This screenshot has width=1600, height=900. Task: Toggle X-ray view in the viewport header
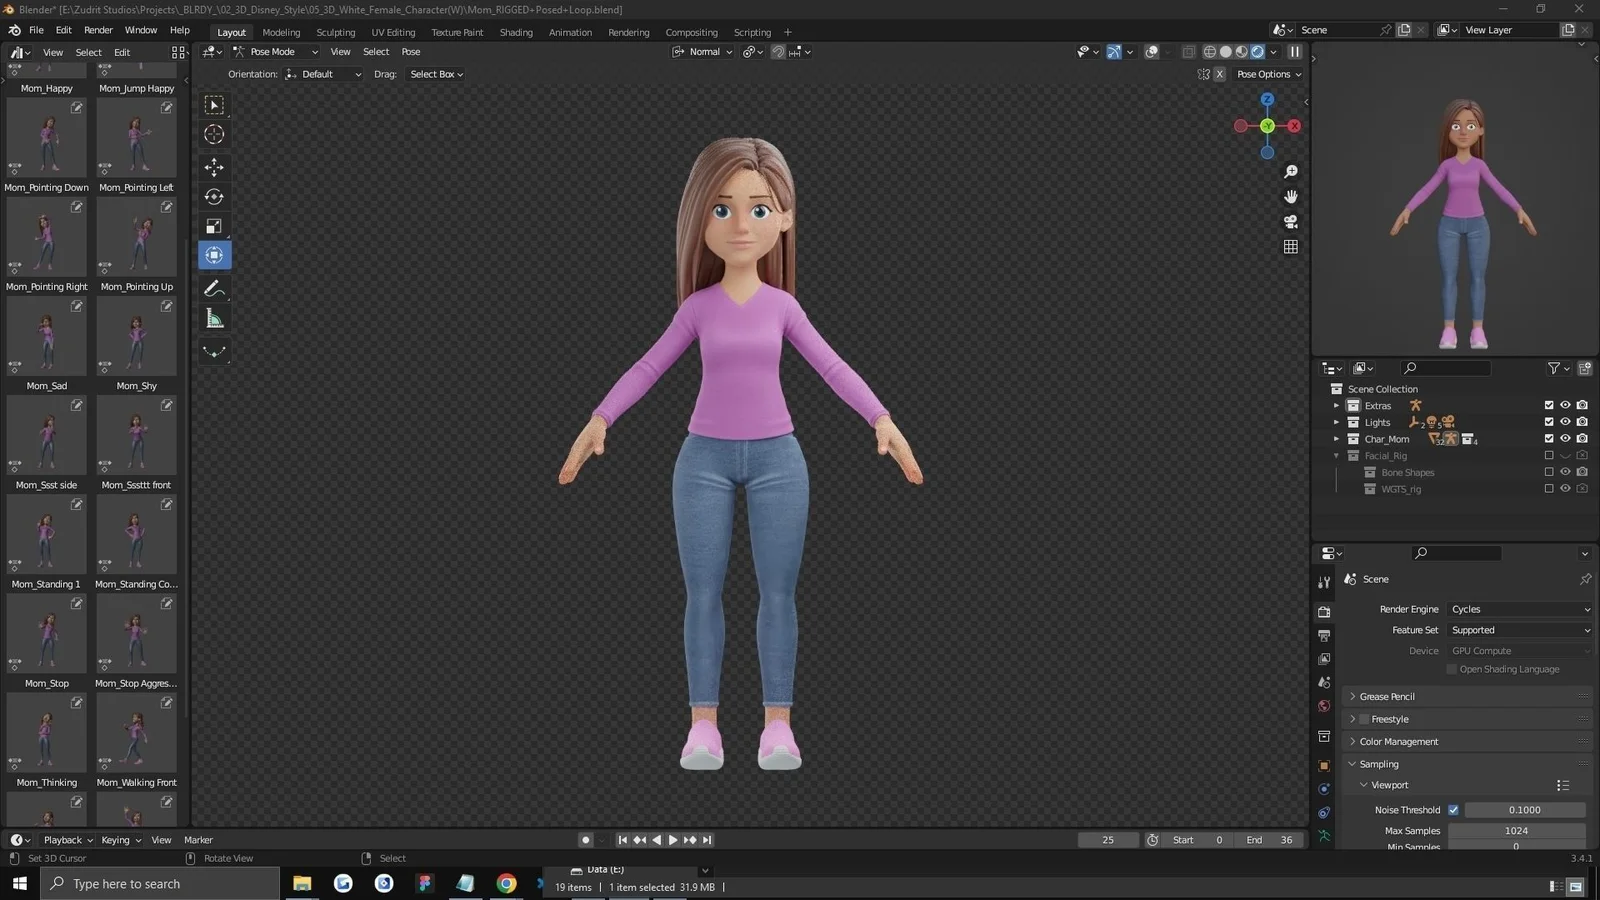tap(1189, 51)
